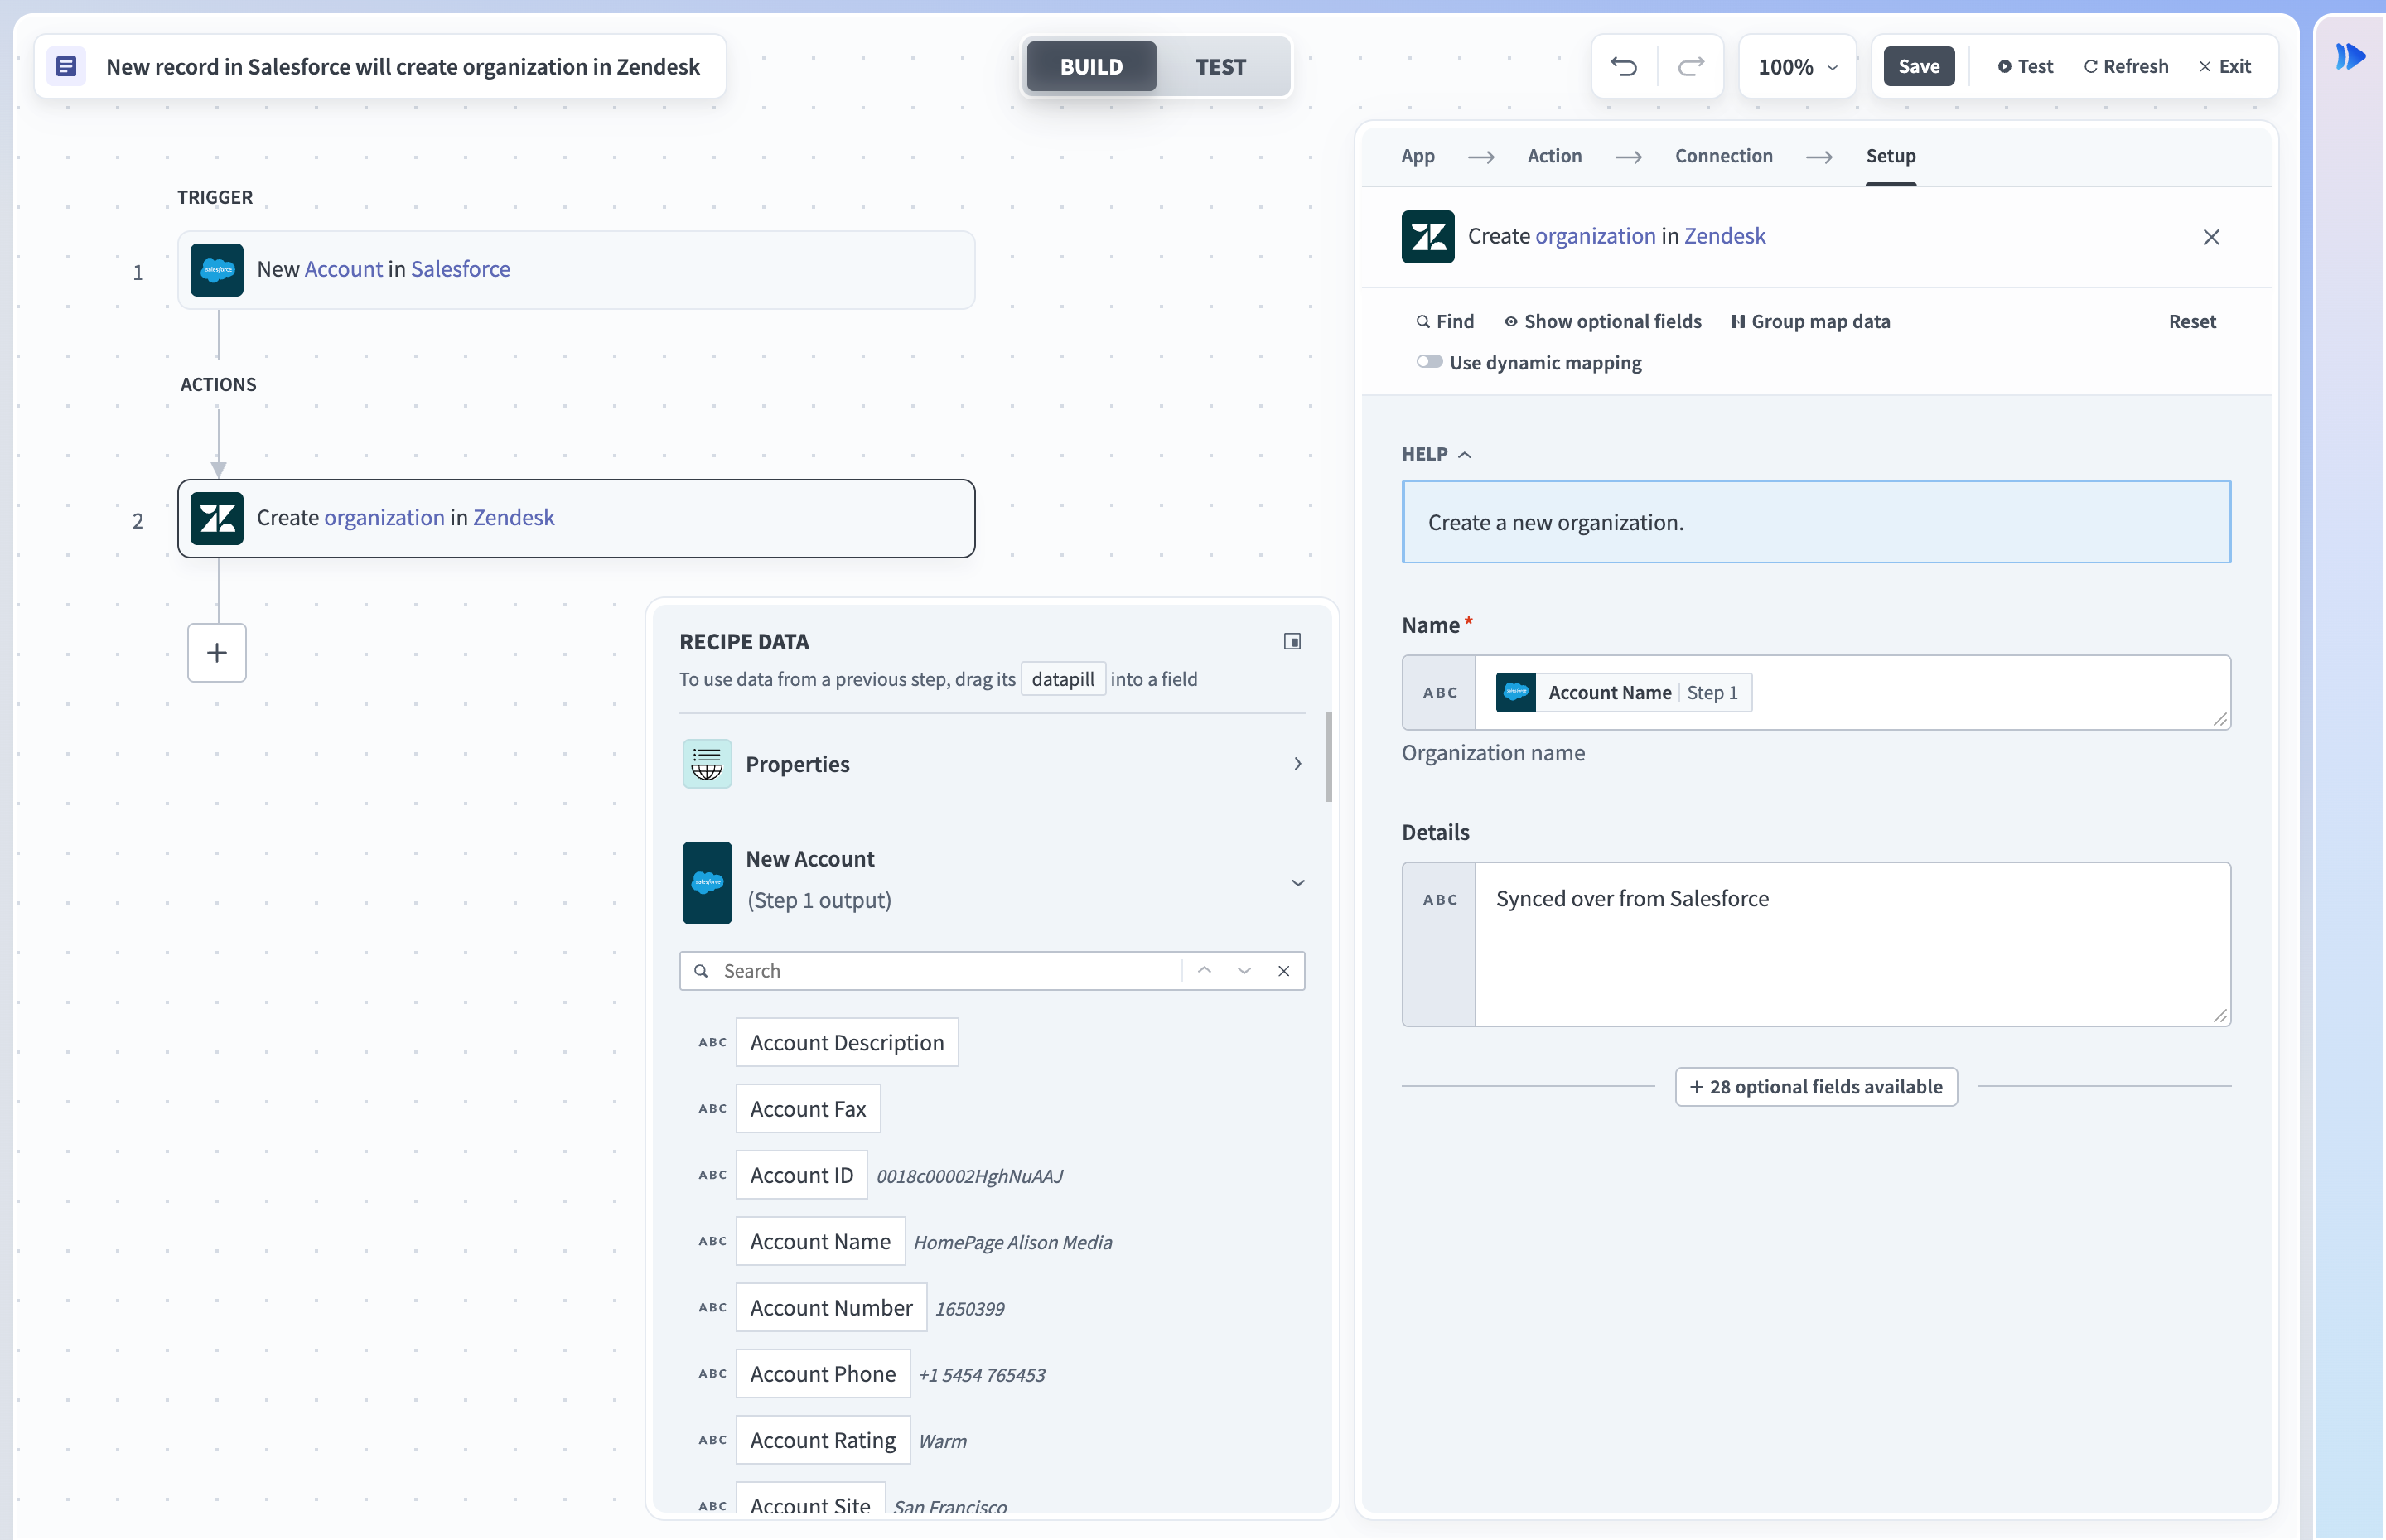The width and height of the screenshot is (2386, 1540).
Task: Click the Recipe Data panel dock icon
Action: (x=1292, y=641)
